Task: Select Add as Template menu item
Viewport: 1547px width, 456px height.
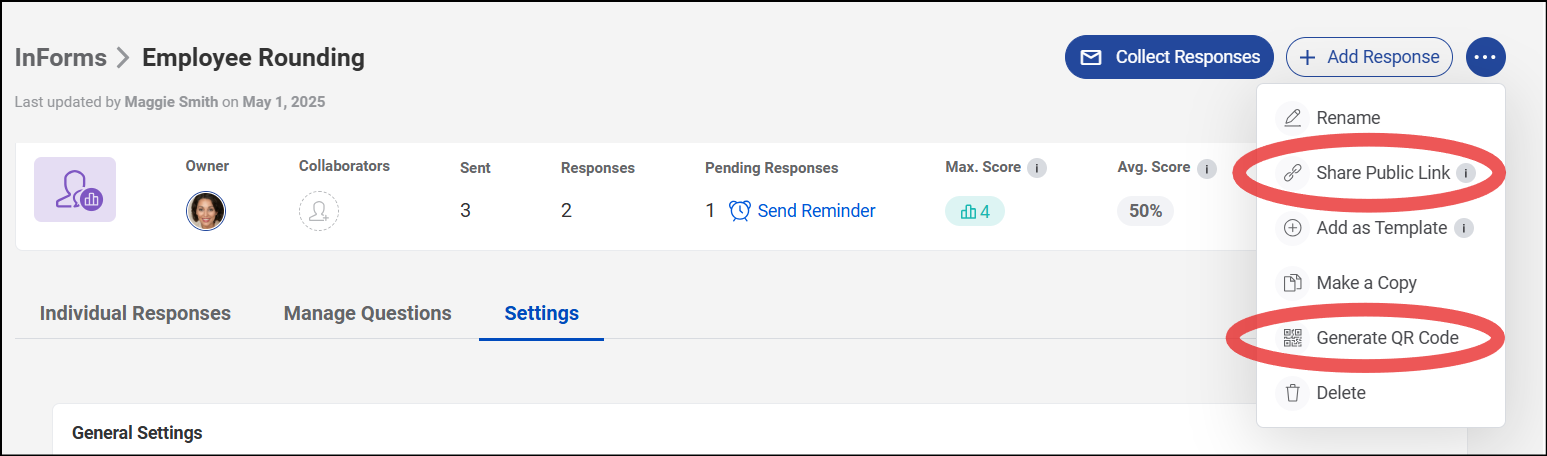Action: pyautogui.click(x=1380, y=228)
